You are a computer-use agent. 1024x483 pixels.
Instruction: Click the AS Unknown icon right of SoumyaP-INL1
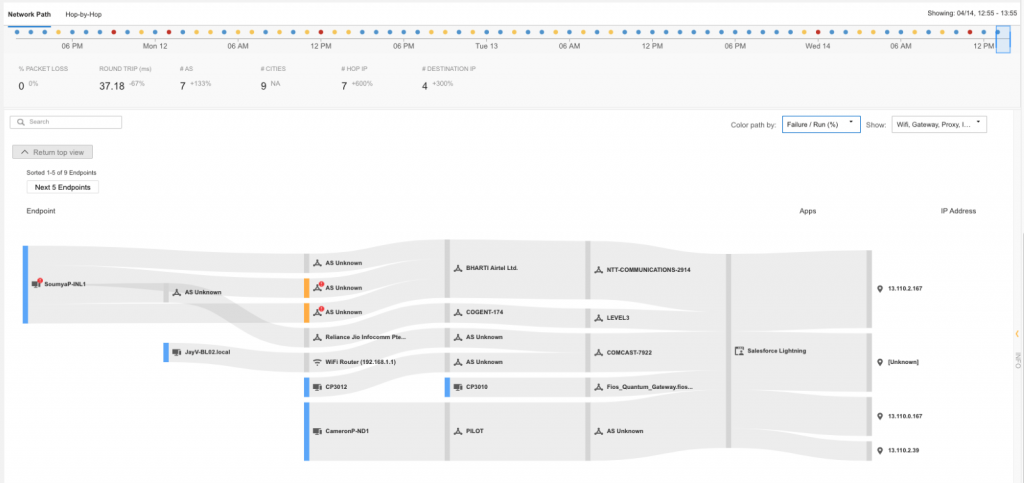[176, 292]
